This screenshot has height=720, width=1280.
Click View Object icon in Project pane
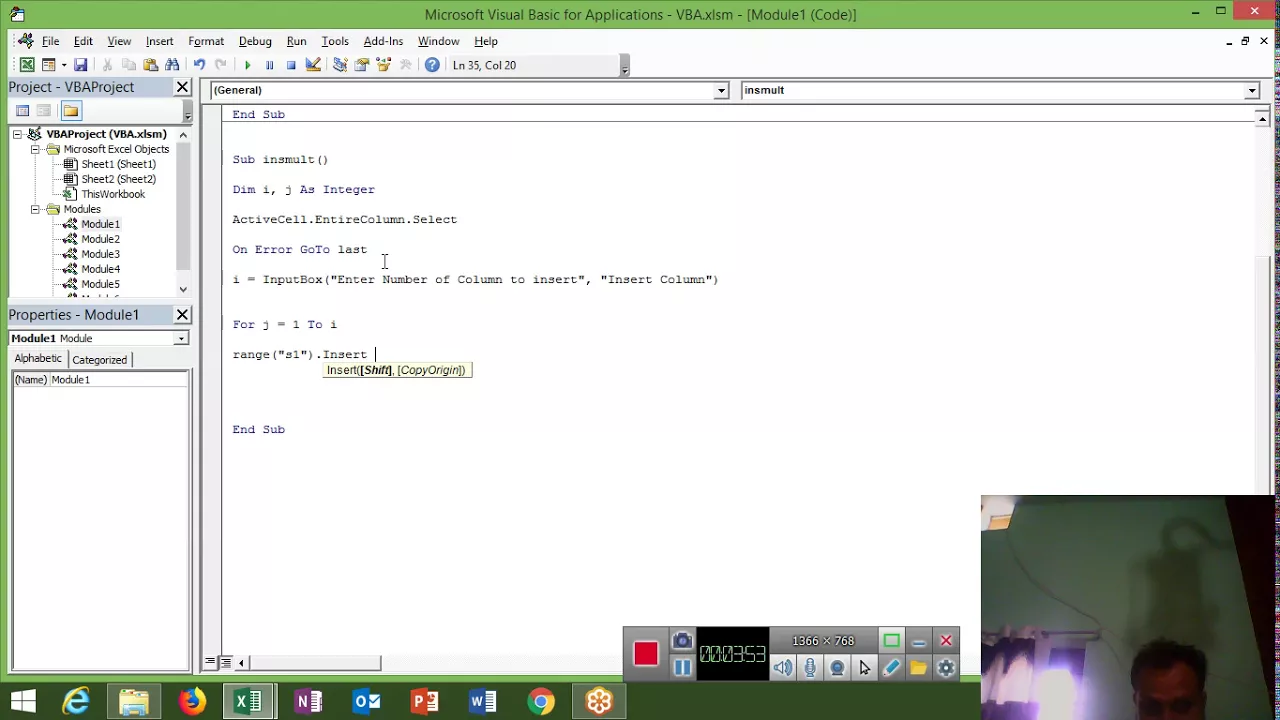(x=44, y=111)
